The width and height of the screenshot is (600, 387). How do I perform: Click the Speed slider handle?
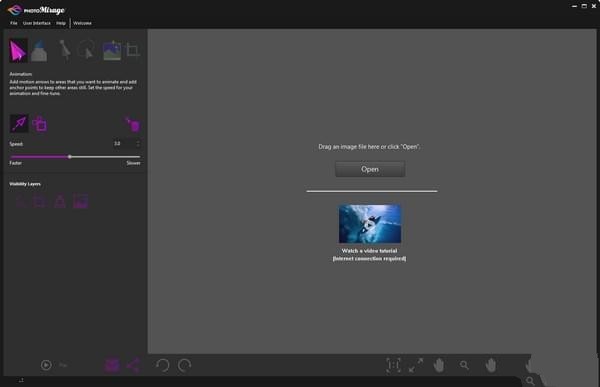tap(70, 157)
